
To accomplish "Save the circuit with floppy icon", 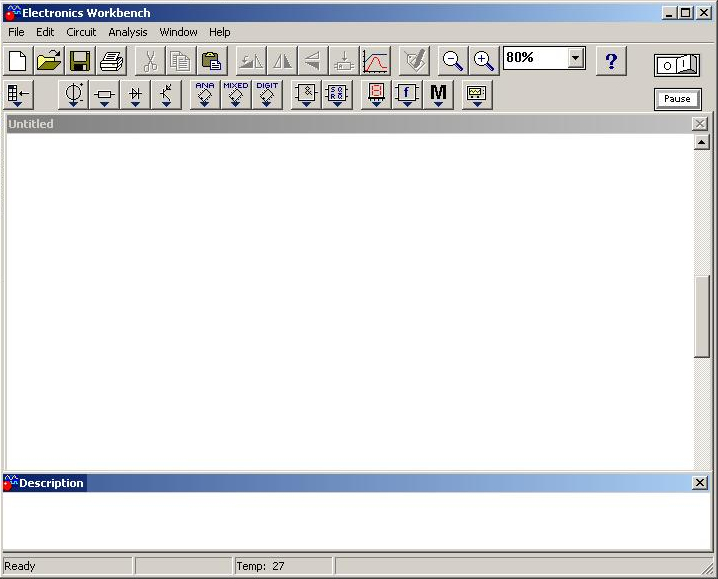I will 80,61.
